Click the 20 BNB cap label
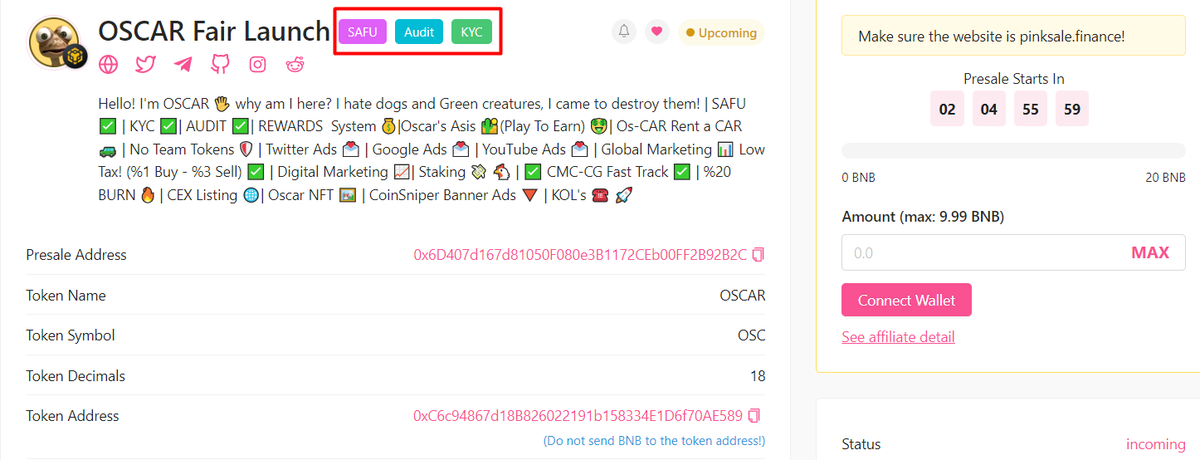 [x=1165, y=177]
